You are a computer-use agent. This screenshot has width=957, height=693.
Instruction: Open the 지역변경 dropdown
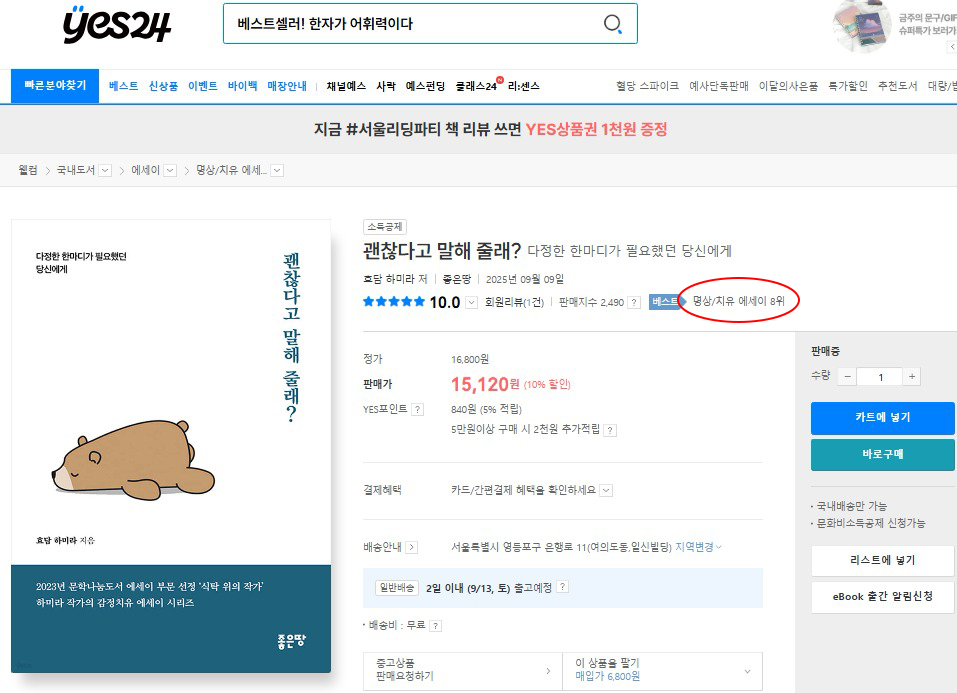point(698,547)
